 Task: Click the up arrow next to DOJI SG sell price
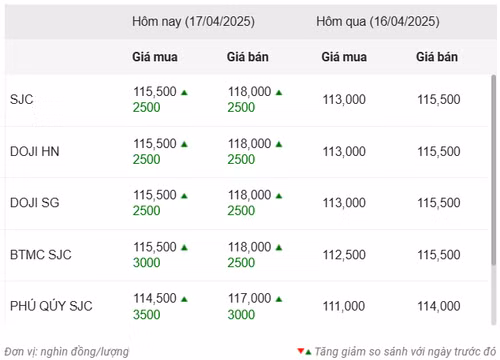(x=279, y=196)
